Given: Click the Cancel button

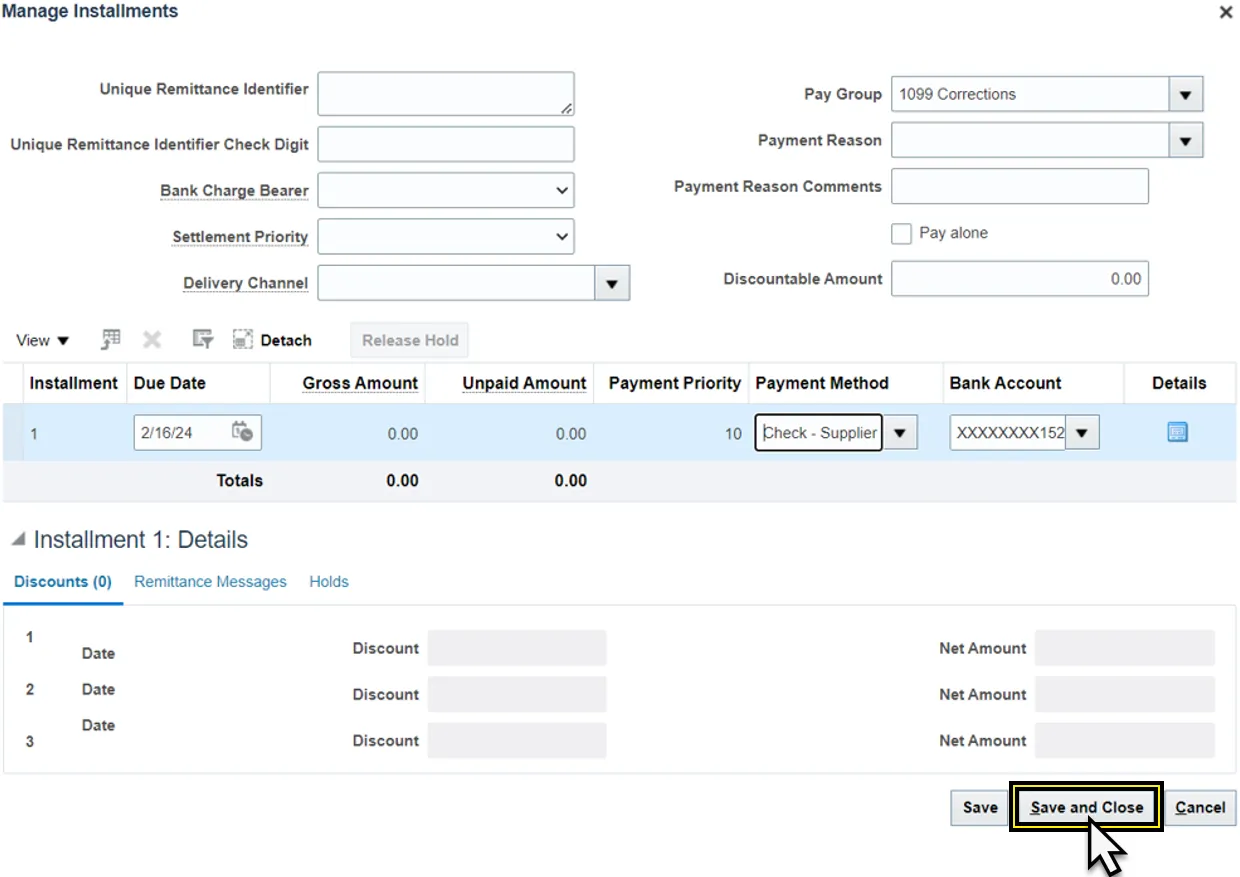Looking at the screenshot, I should (1200, 808).
